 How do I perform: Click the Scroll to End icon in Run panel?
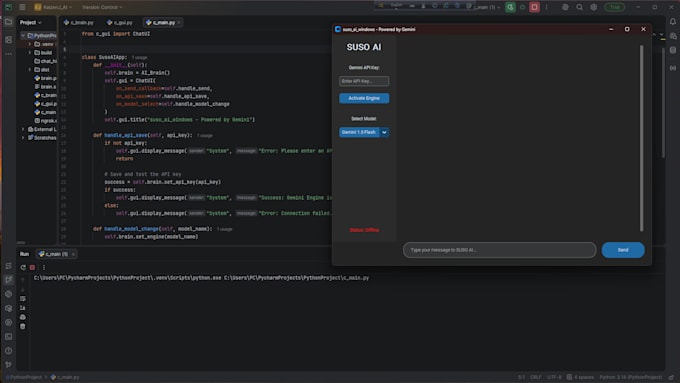(23, 308)
